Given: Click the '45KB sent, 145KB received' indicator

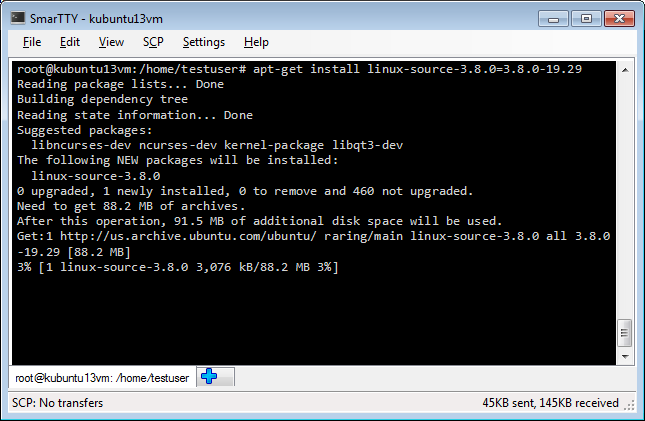Looking at the screenshot, I should point(550,402).
